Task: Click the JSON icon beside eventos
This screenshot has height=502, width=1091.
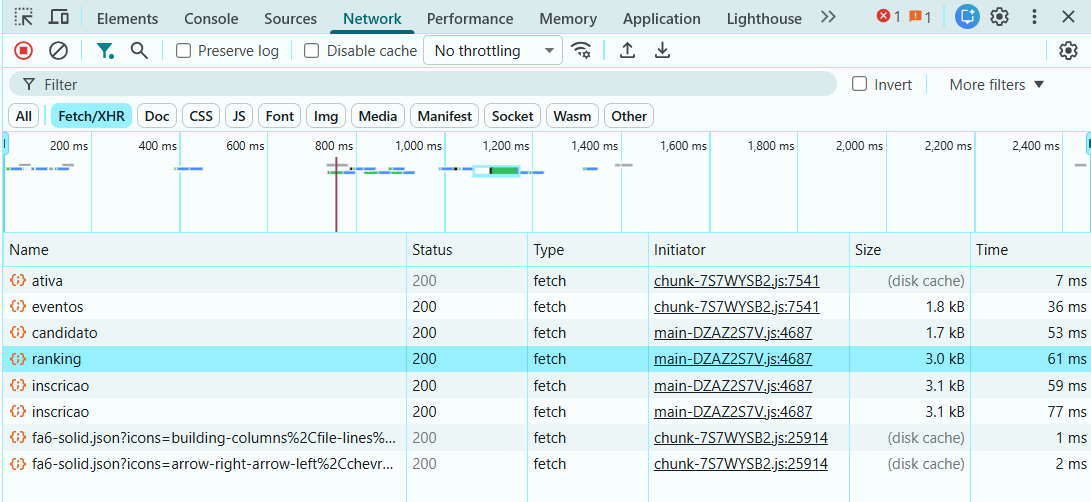Action: coord(17,306)
